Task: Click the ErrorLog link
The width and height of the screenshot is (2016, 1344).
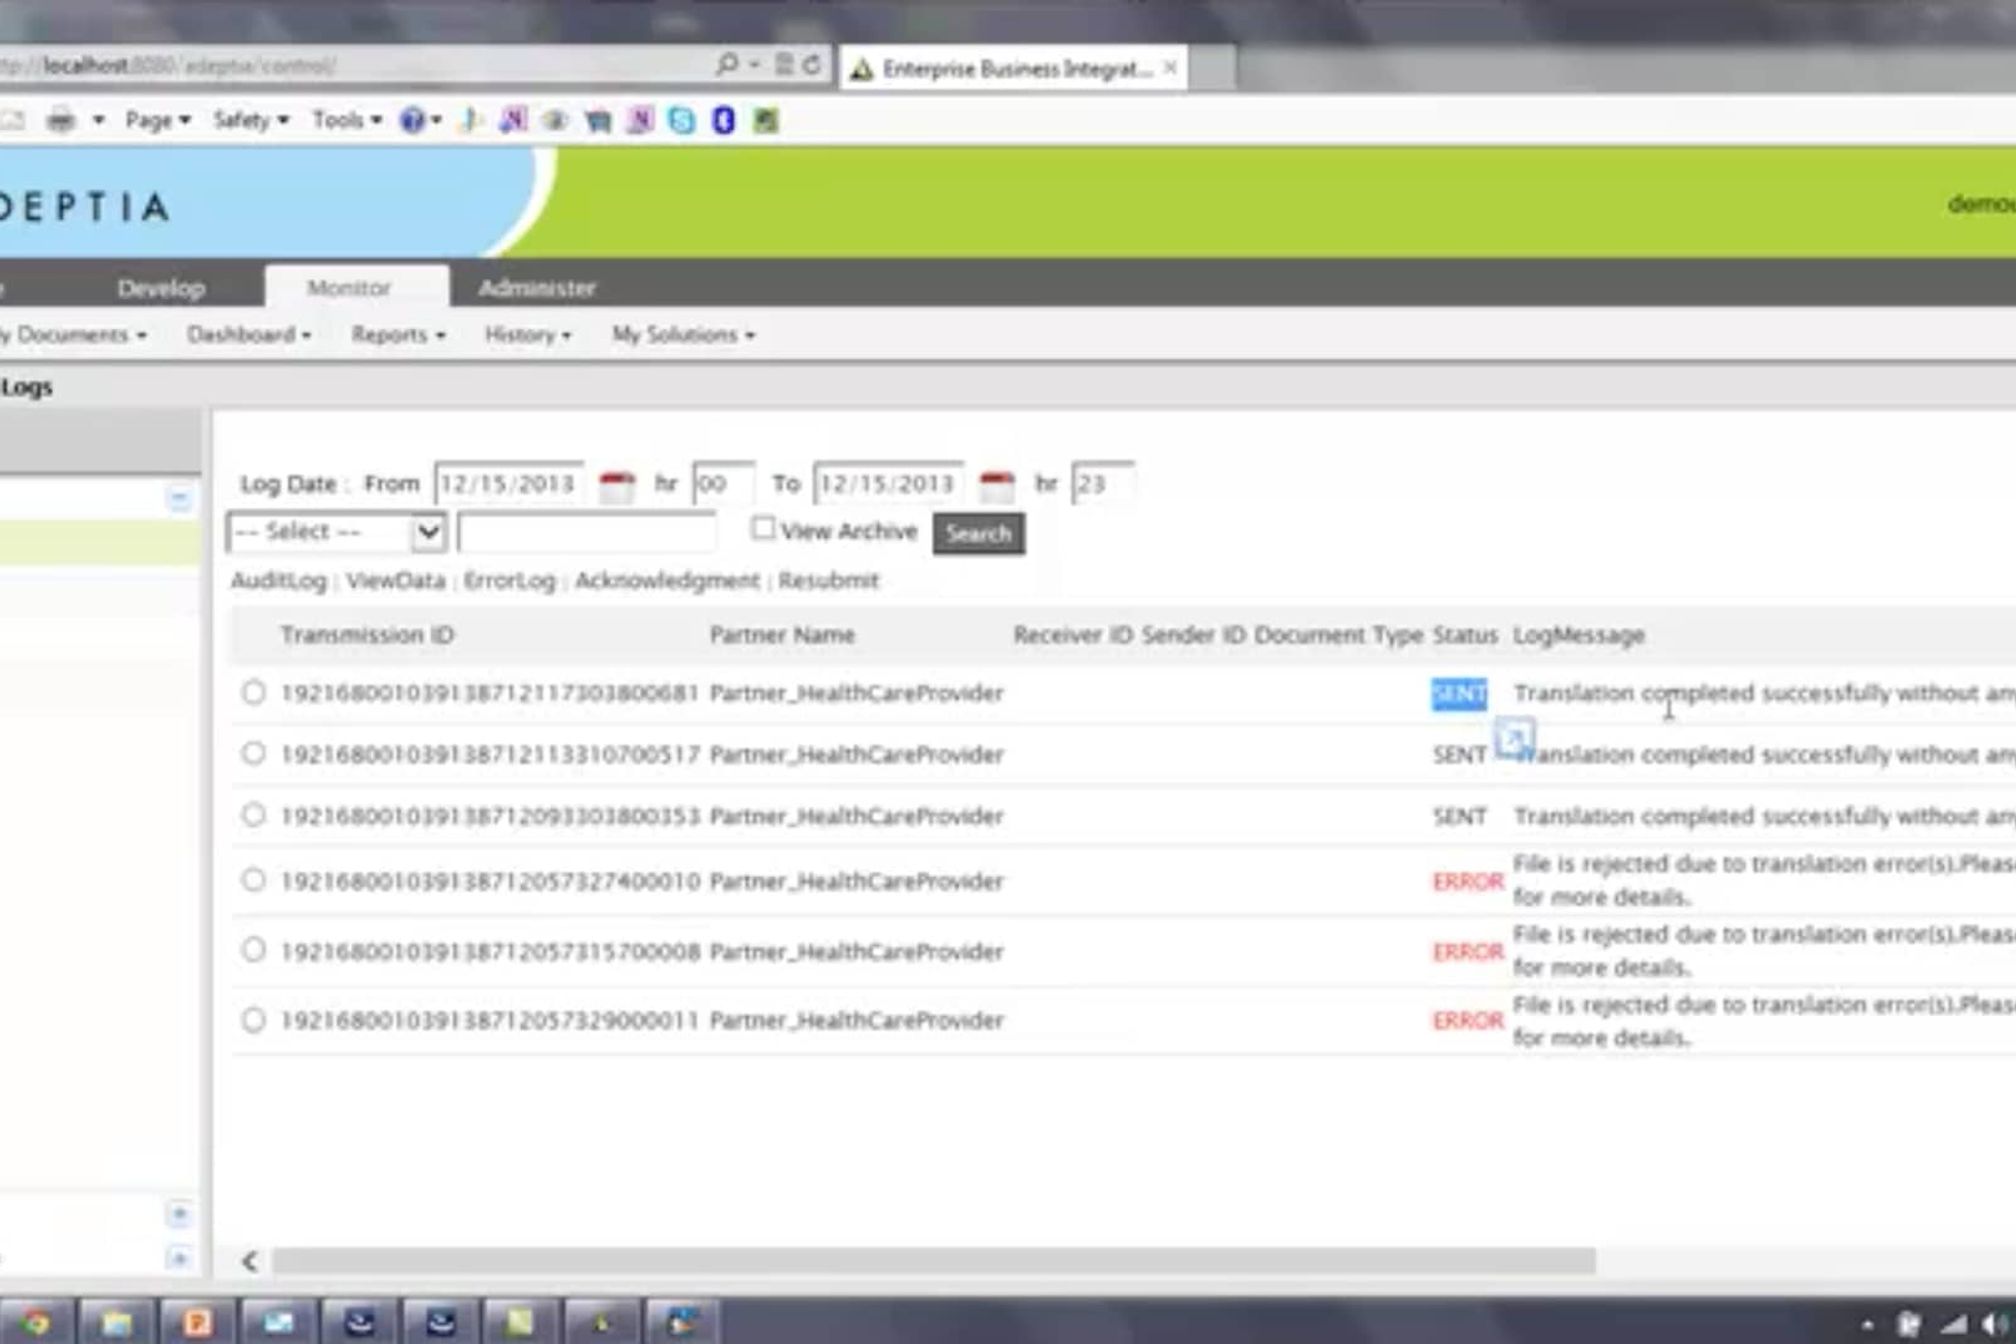Action: tap(509, 581)
